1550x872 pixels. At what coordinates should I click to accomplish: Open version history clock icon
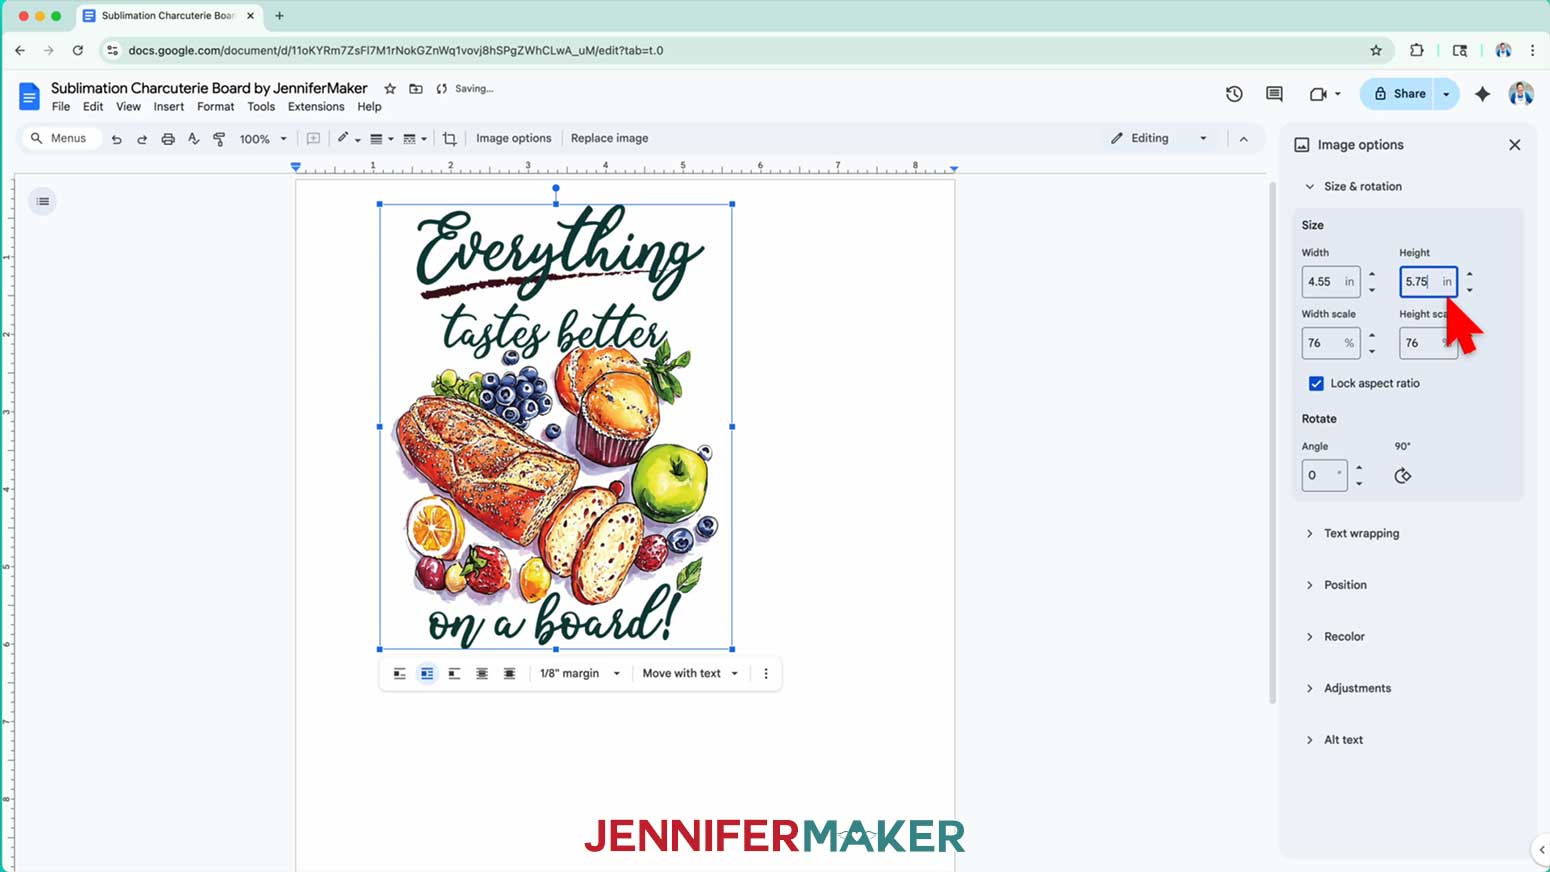coord(1234,94)
